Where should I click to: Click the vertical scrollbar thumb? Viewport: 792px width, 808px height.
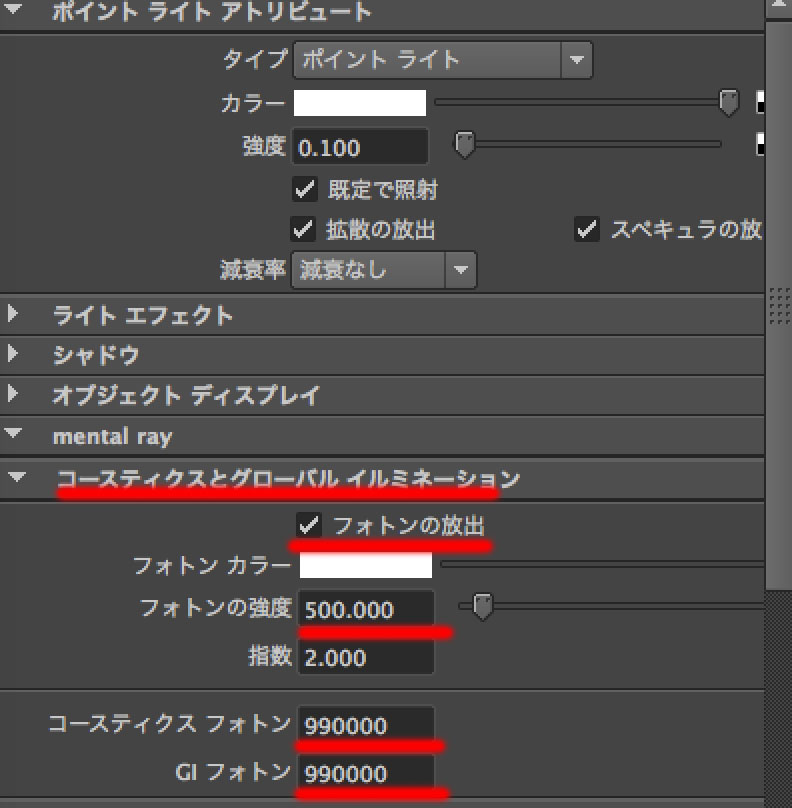pos(779,305)
